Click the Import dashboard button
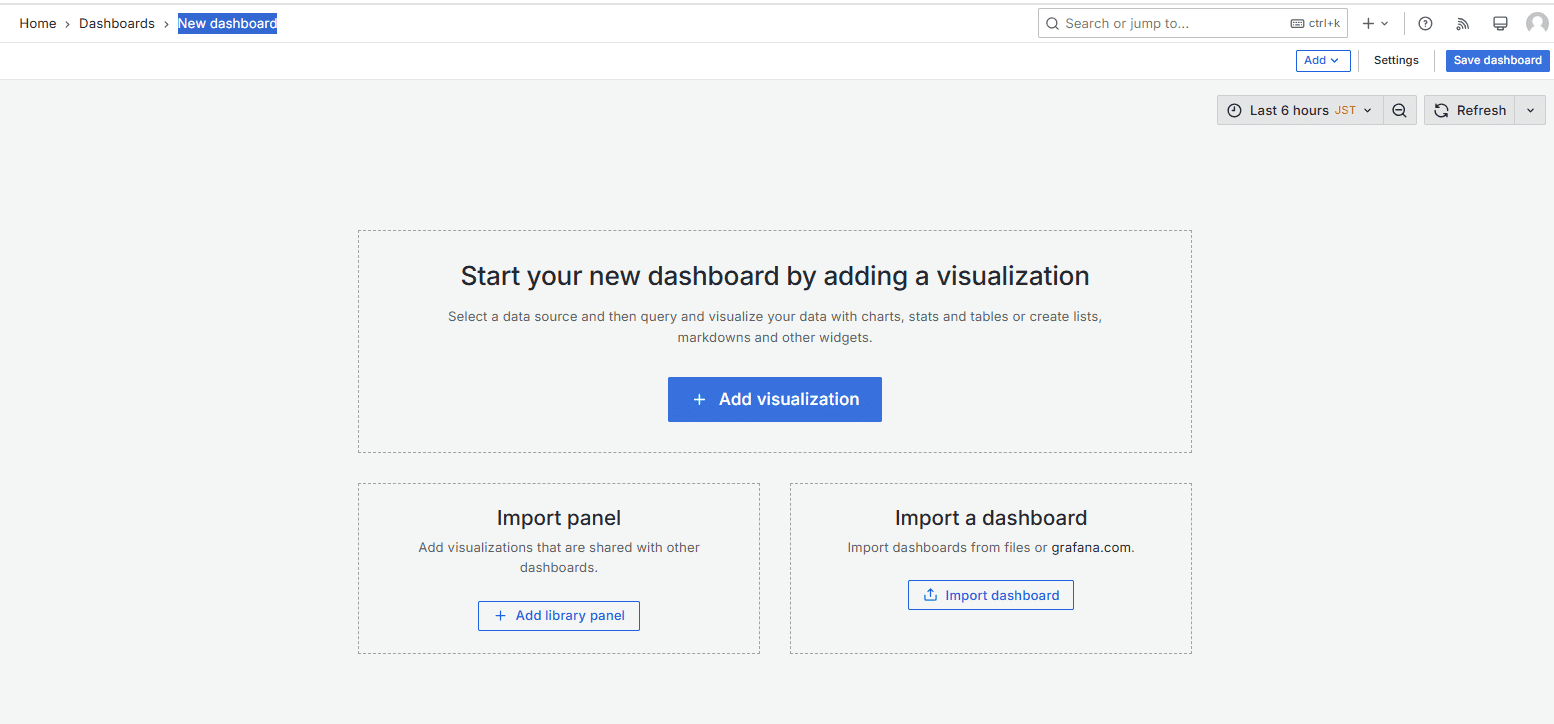Viewport: 1554px width, 724px height. pos(991,595)
